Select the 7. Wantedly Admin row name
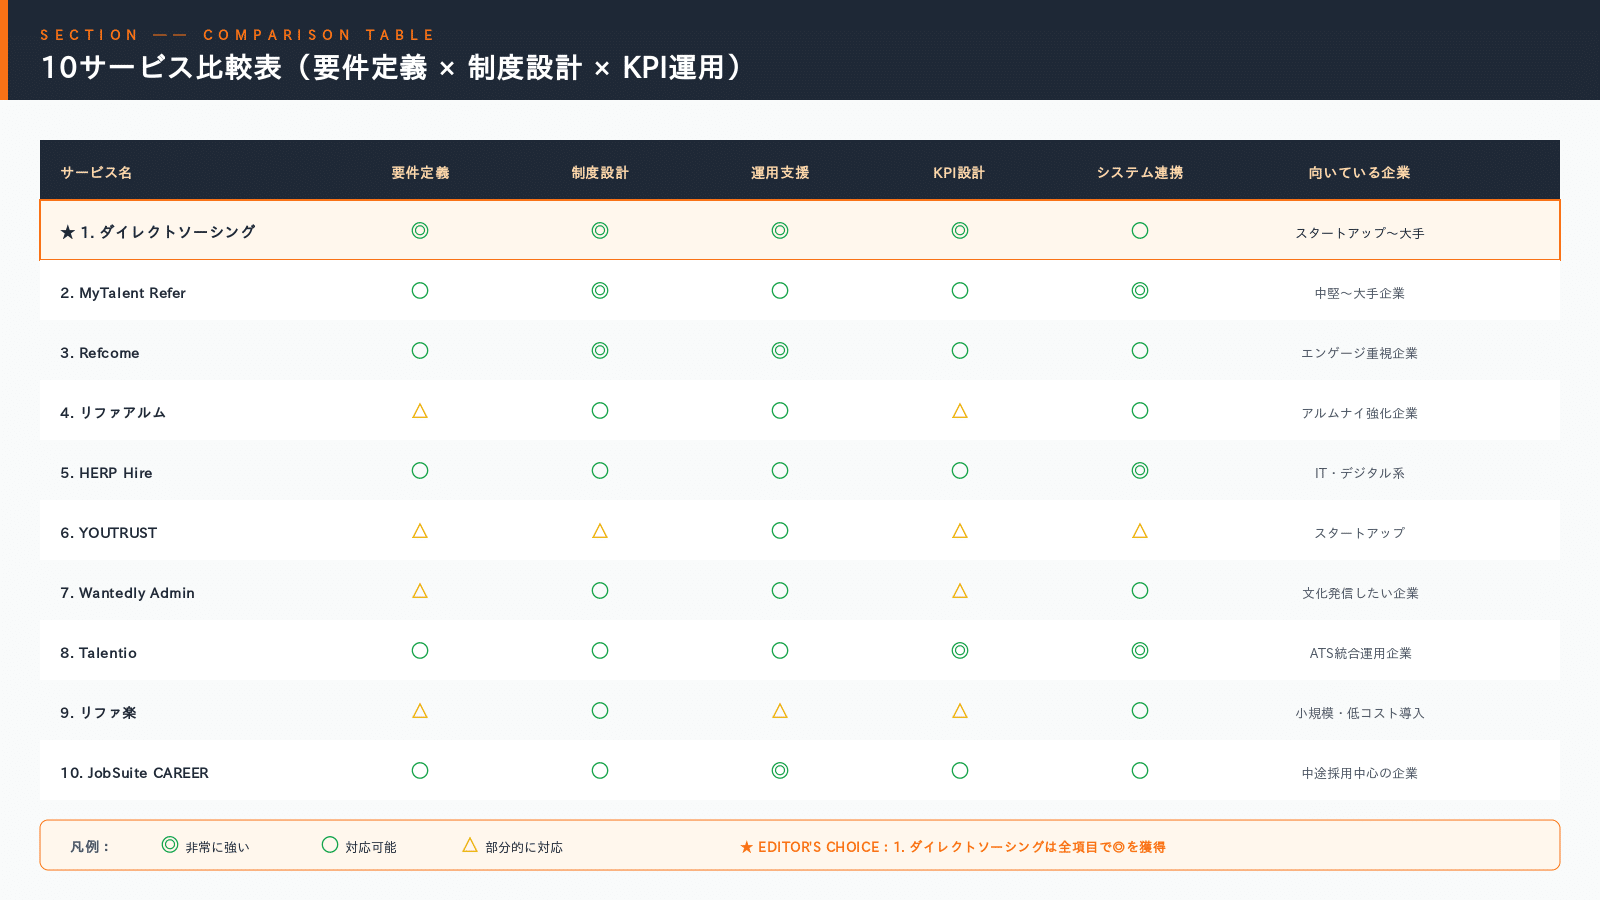Screen dimensions: 1600x900 tap(128, 593)
